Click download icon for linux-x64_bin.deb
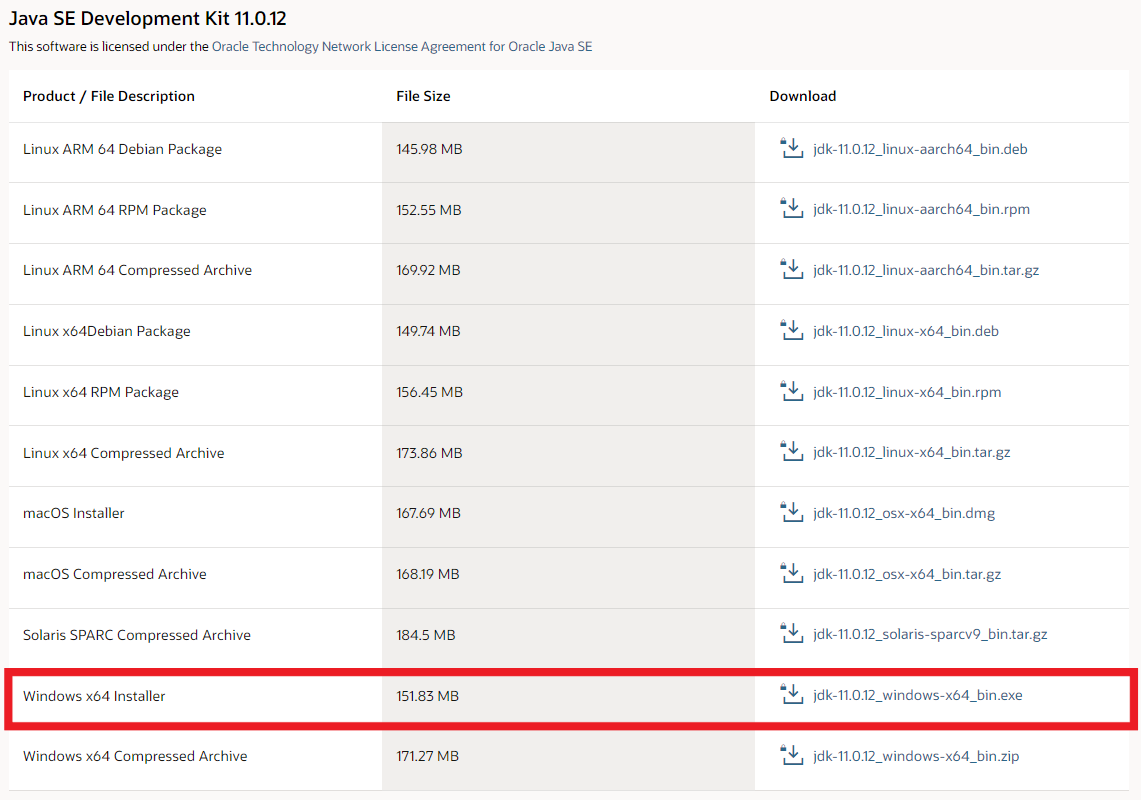 tap(791, 330)
